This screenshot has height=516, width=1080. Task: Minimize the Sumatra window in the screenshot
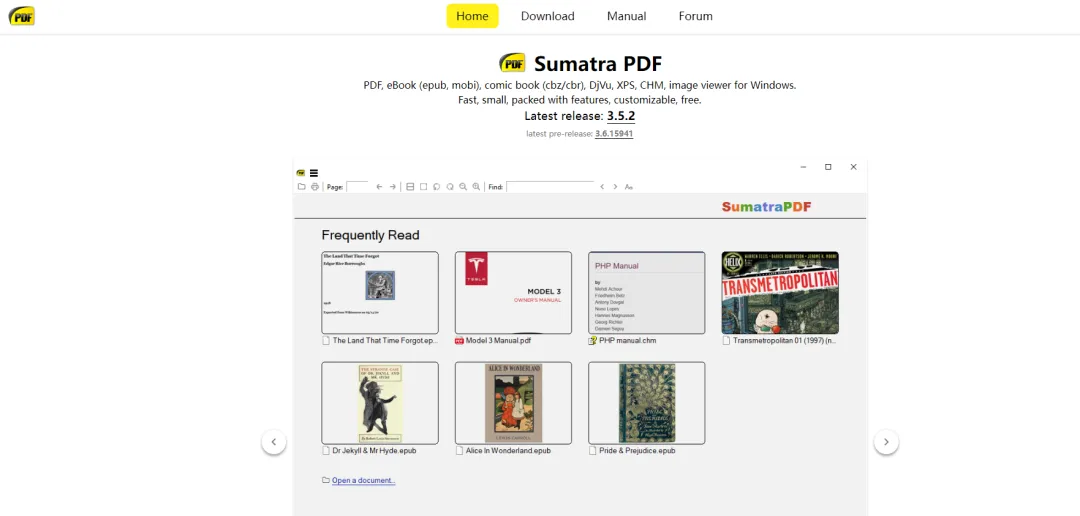[x=803, y=167]
